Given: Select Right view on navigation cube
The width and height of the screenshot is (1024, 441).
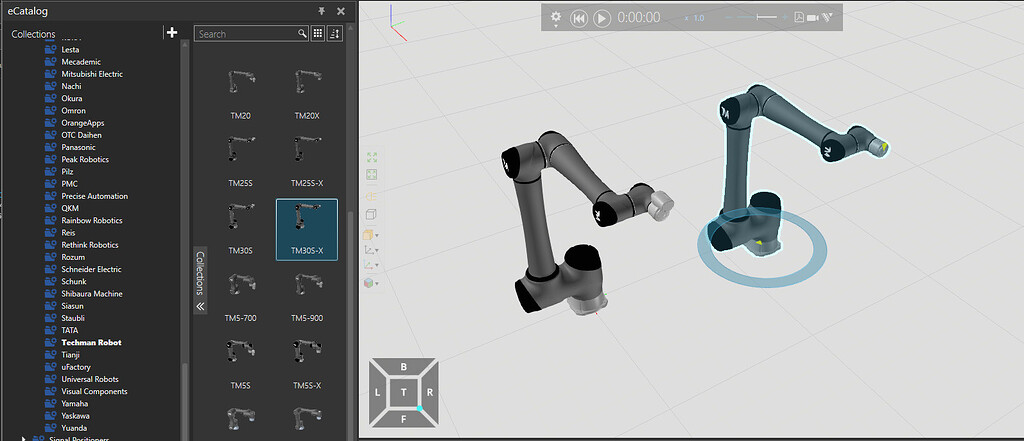Looking at the screenshot, I should [x=429, y=393].
